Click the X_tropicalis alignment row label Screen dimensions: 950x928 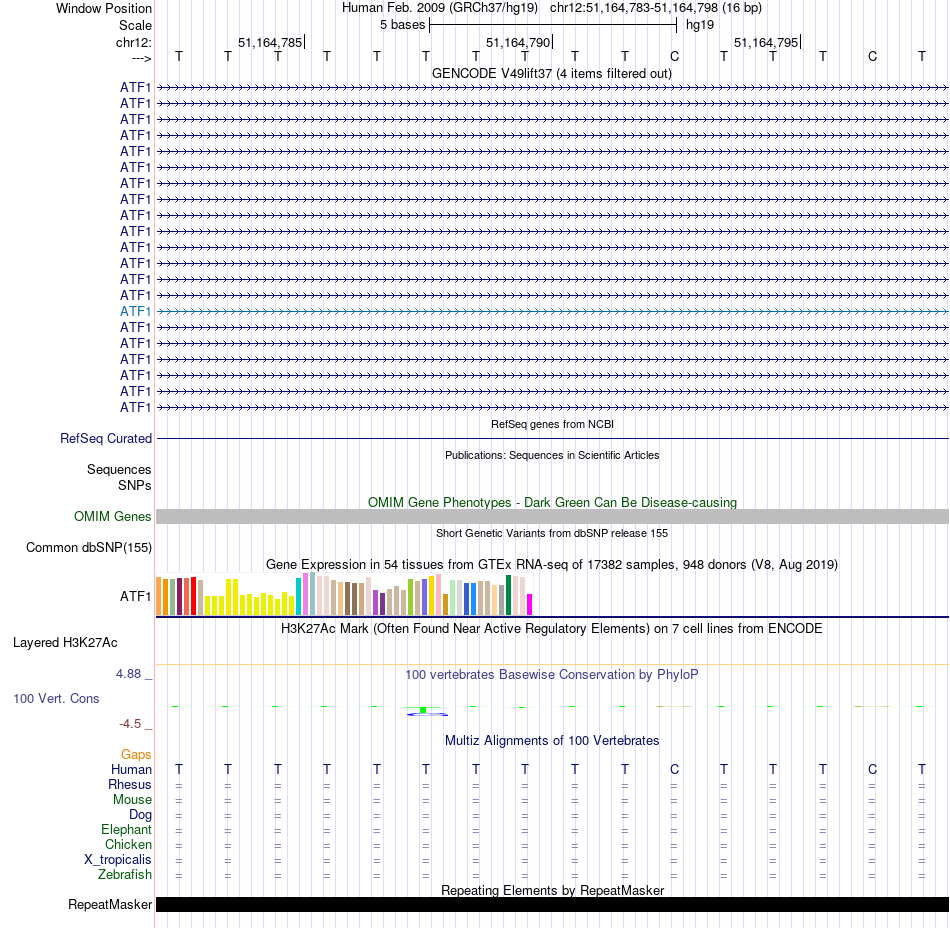point(118,860)
